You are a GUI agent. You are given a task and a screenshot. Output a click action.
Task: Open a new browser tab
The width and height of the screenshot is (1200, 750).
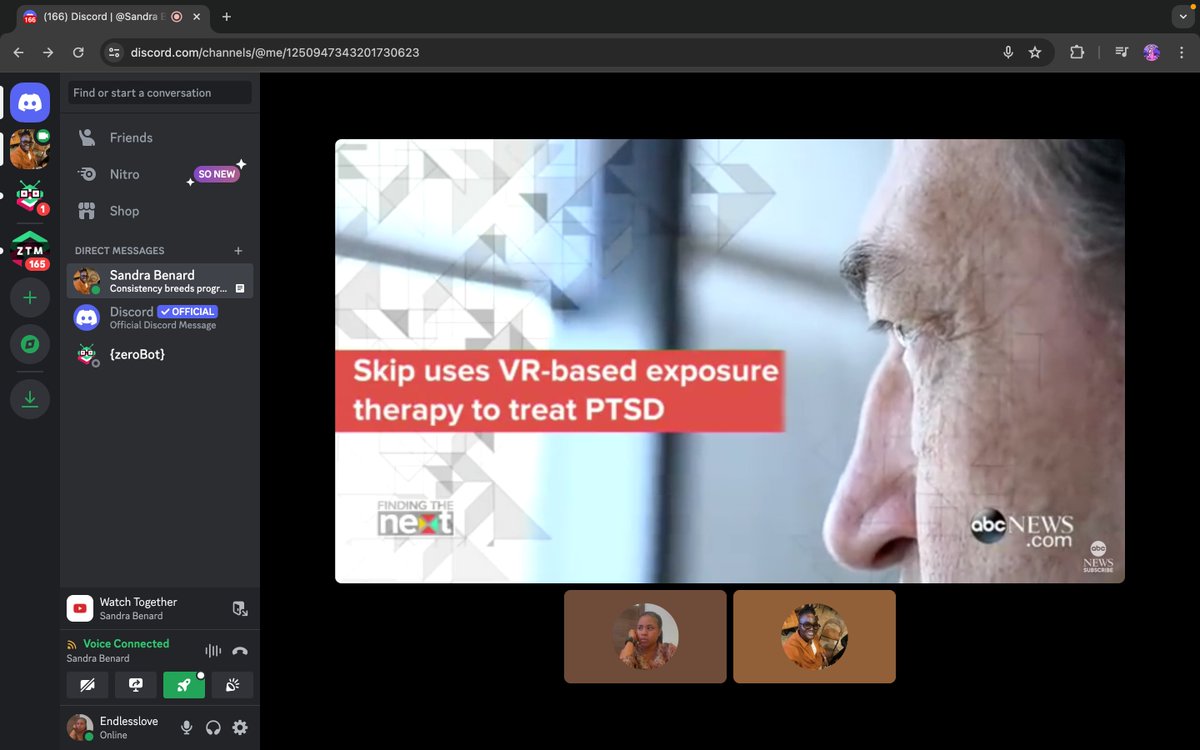pyautogui.click(x=227, y=17)
